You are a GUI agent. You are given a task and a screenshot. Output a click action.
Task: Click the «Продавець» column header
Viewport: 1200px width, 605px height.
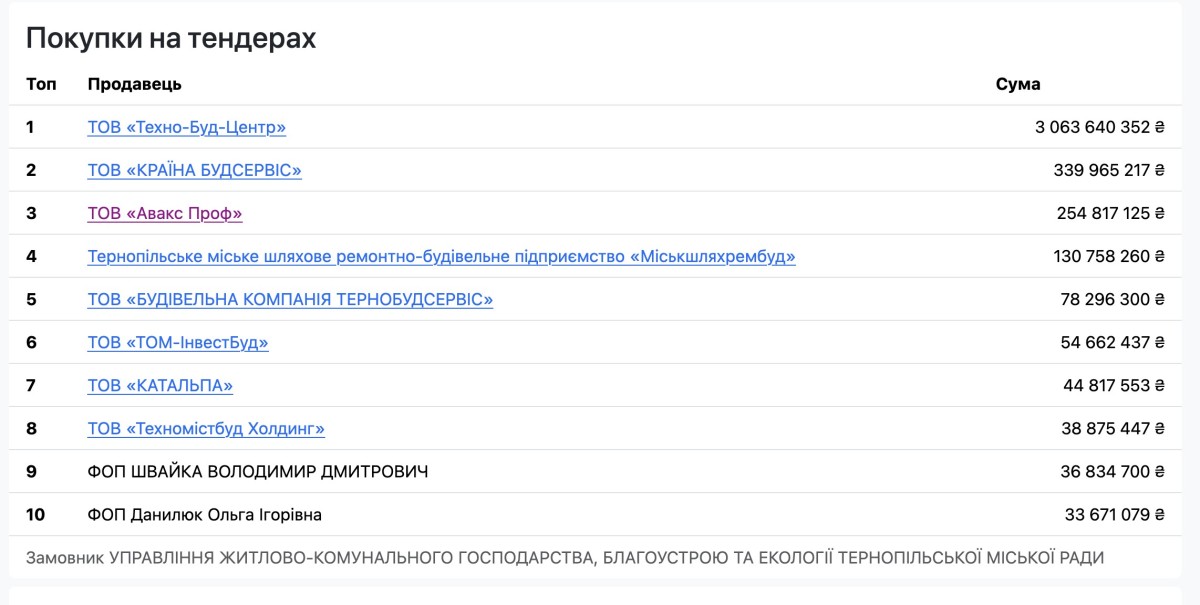[135, 84]
